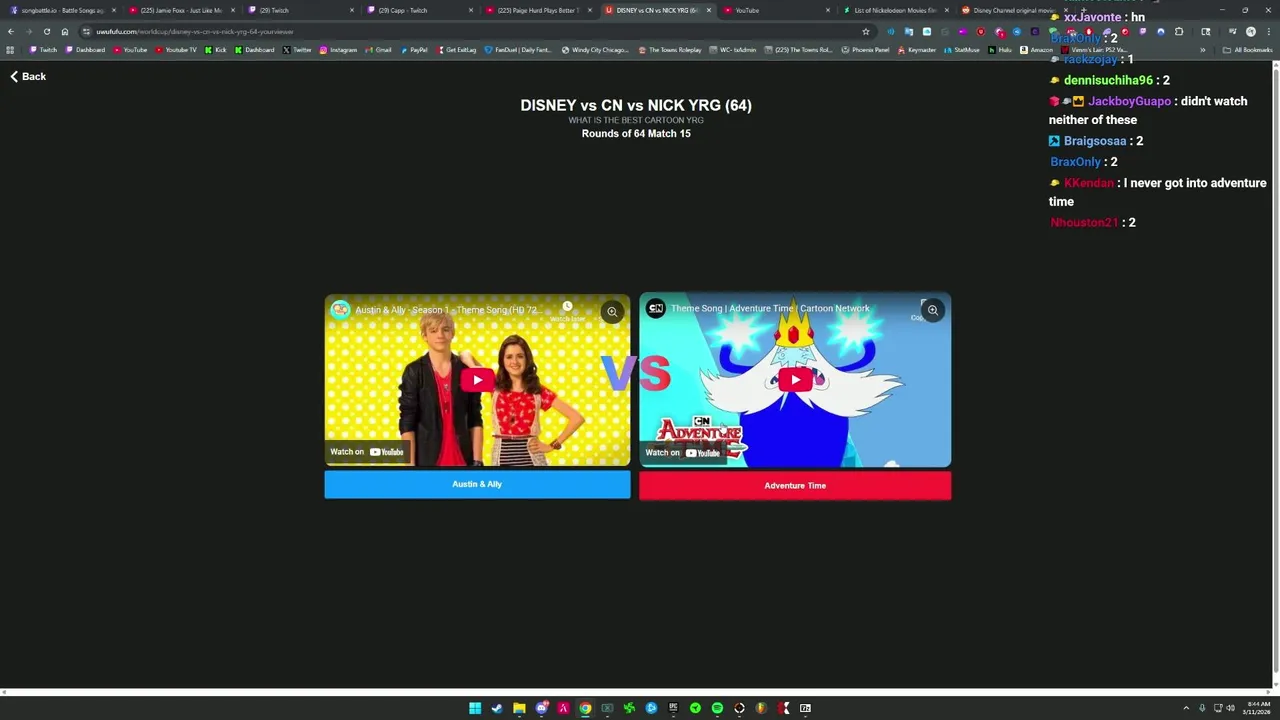Open Discord from the taskbar
The height and width of the screenshot is (720, 1280).
tap(541, 708)
